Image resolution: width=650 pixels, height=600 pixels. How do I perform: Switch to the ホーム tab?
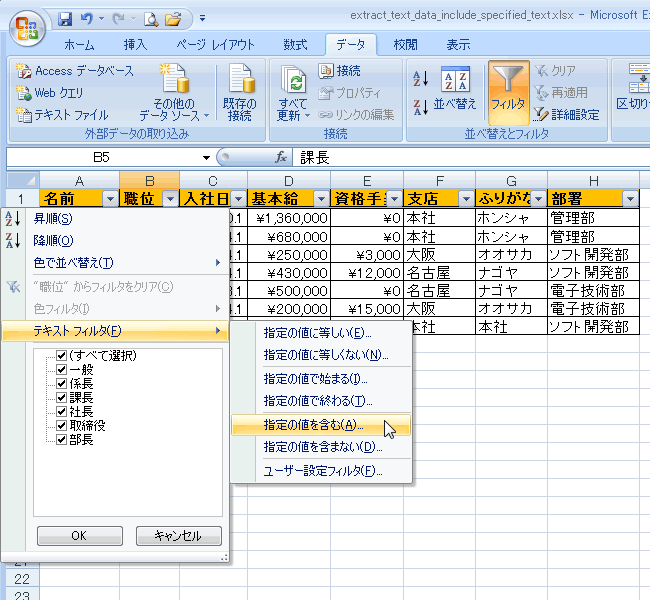pyautogui.click(x=79, y=44)
